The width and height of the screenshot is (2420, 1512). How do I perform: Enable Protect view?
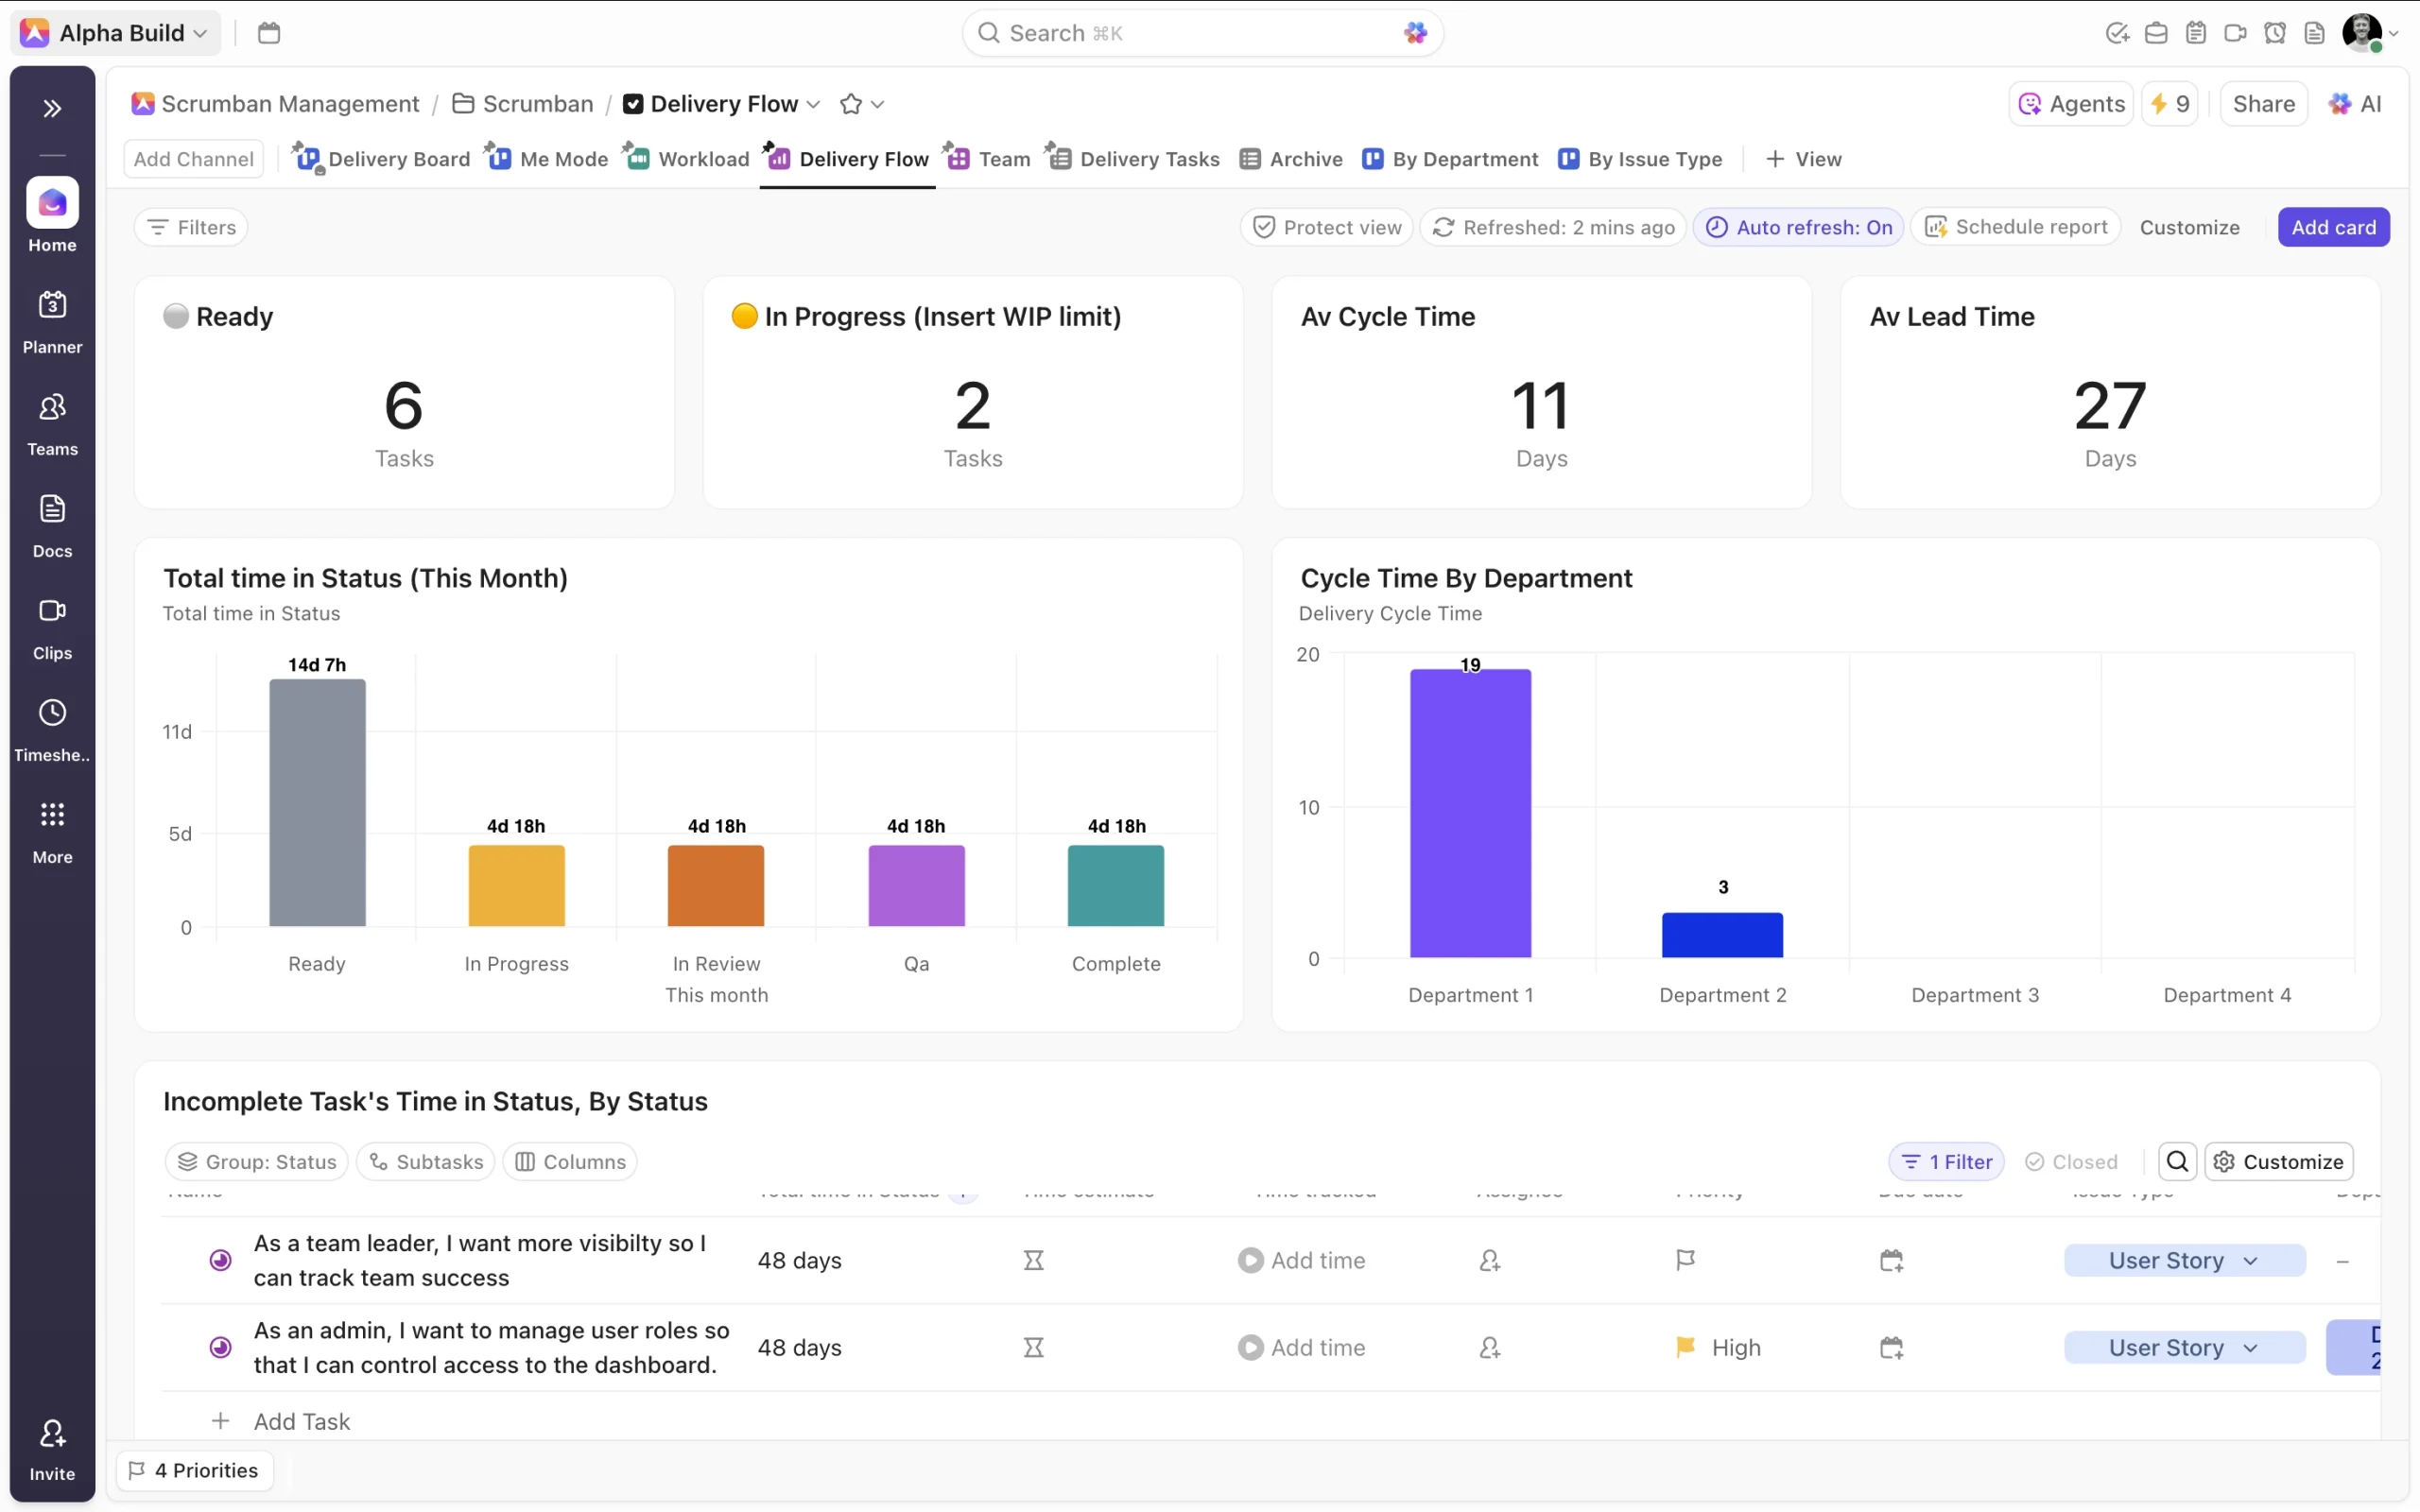[1327, 227]
